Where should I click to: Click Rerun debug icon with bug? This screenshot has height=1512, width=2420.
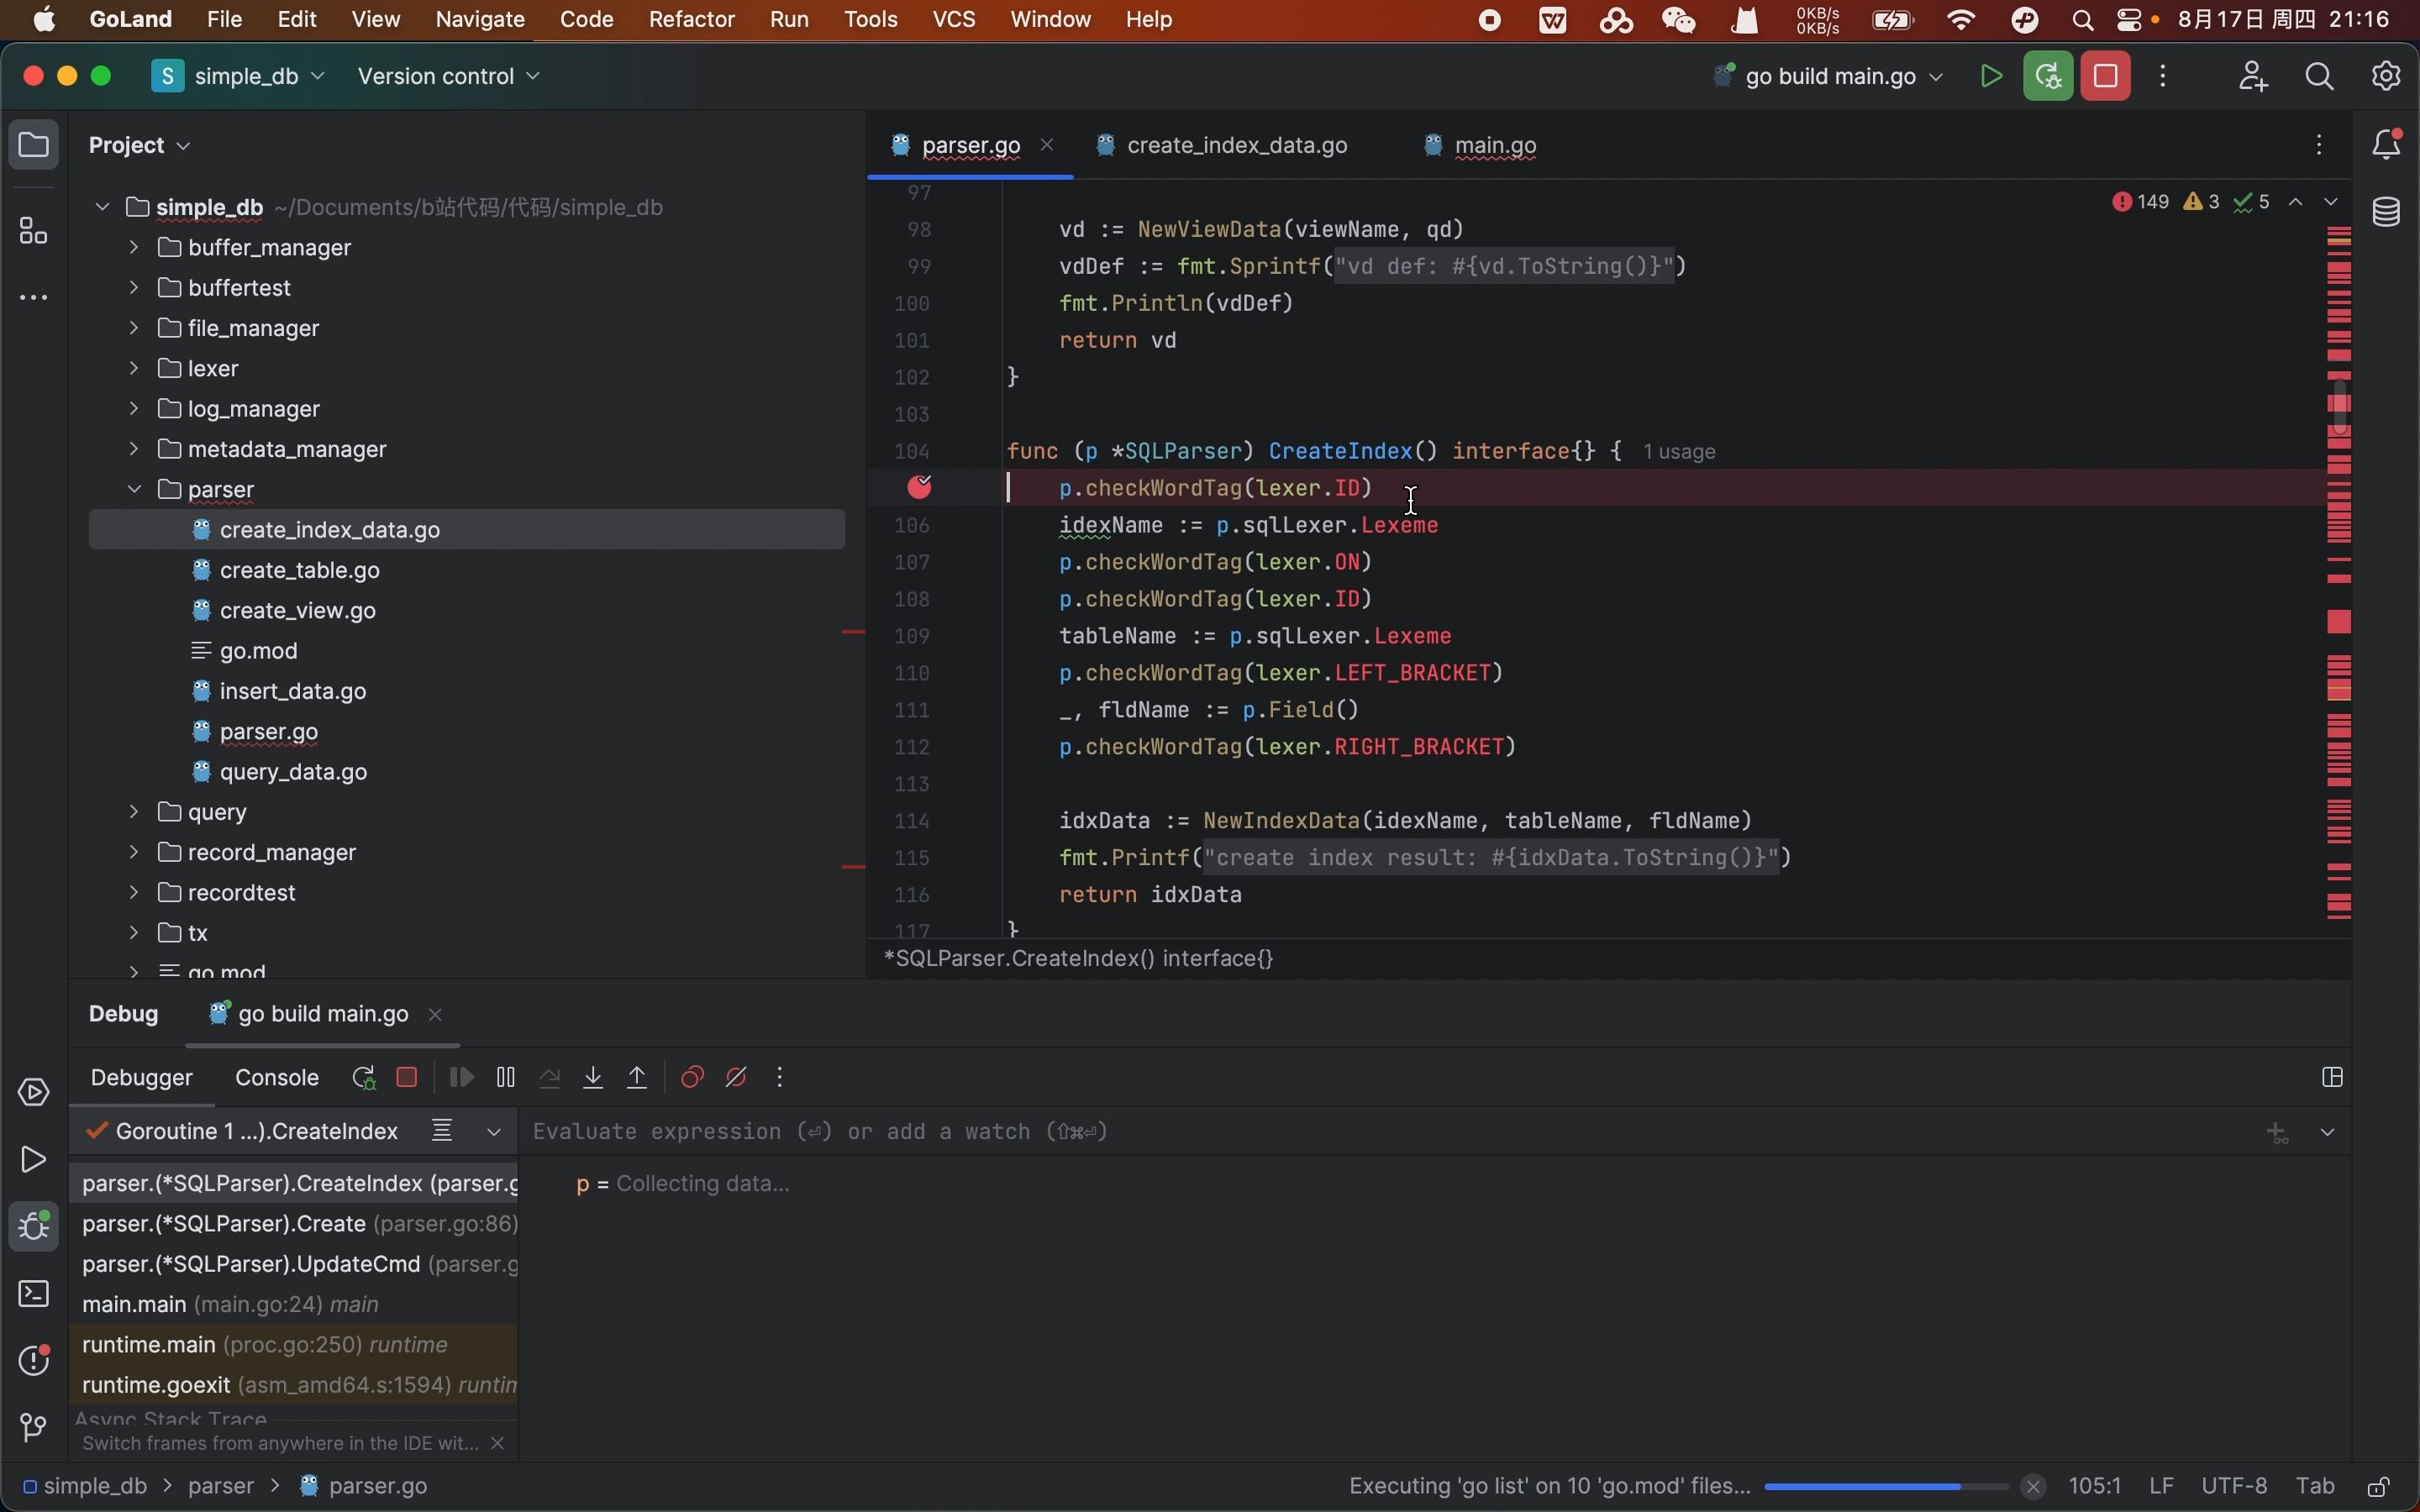pyautogui.click(x=363, y=1077)
